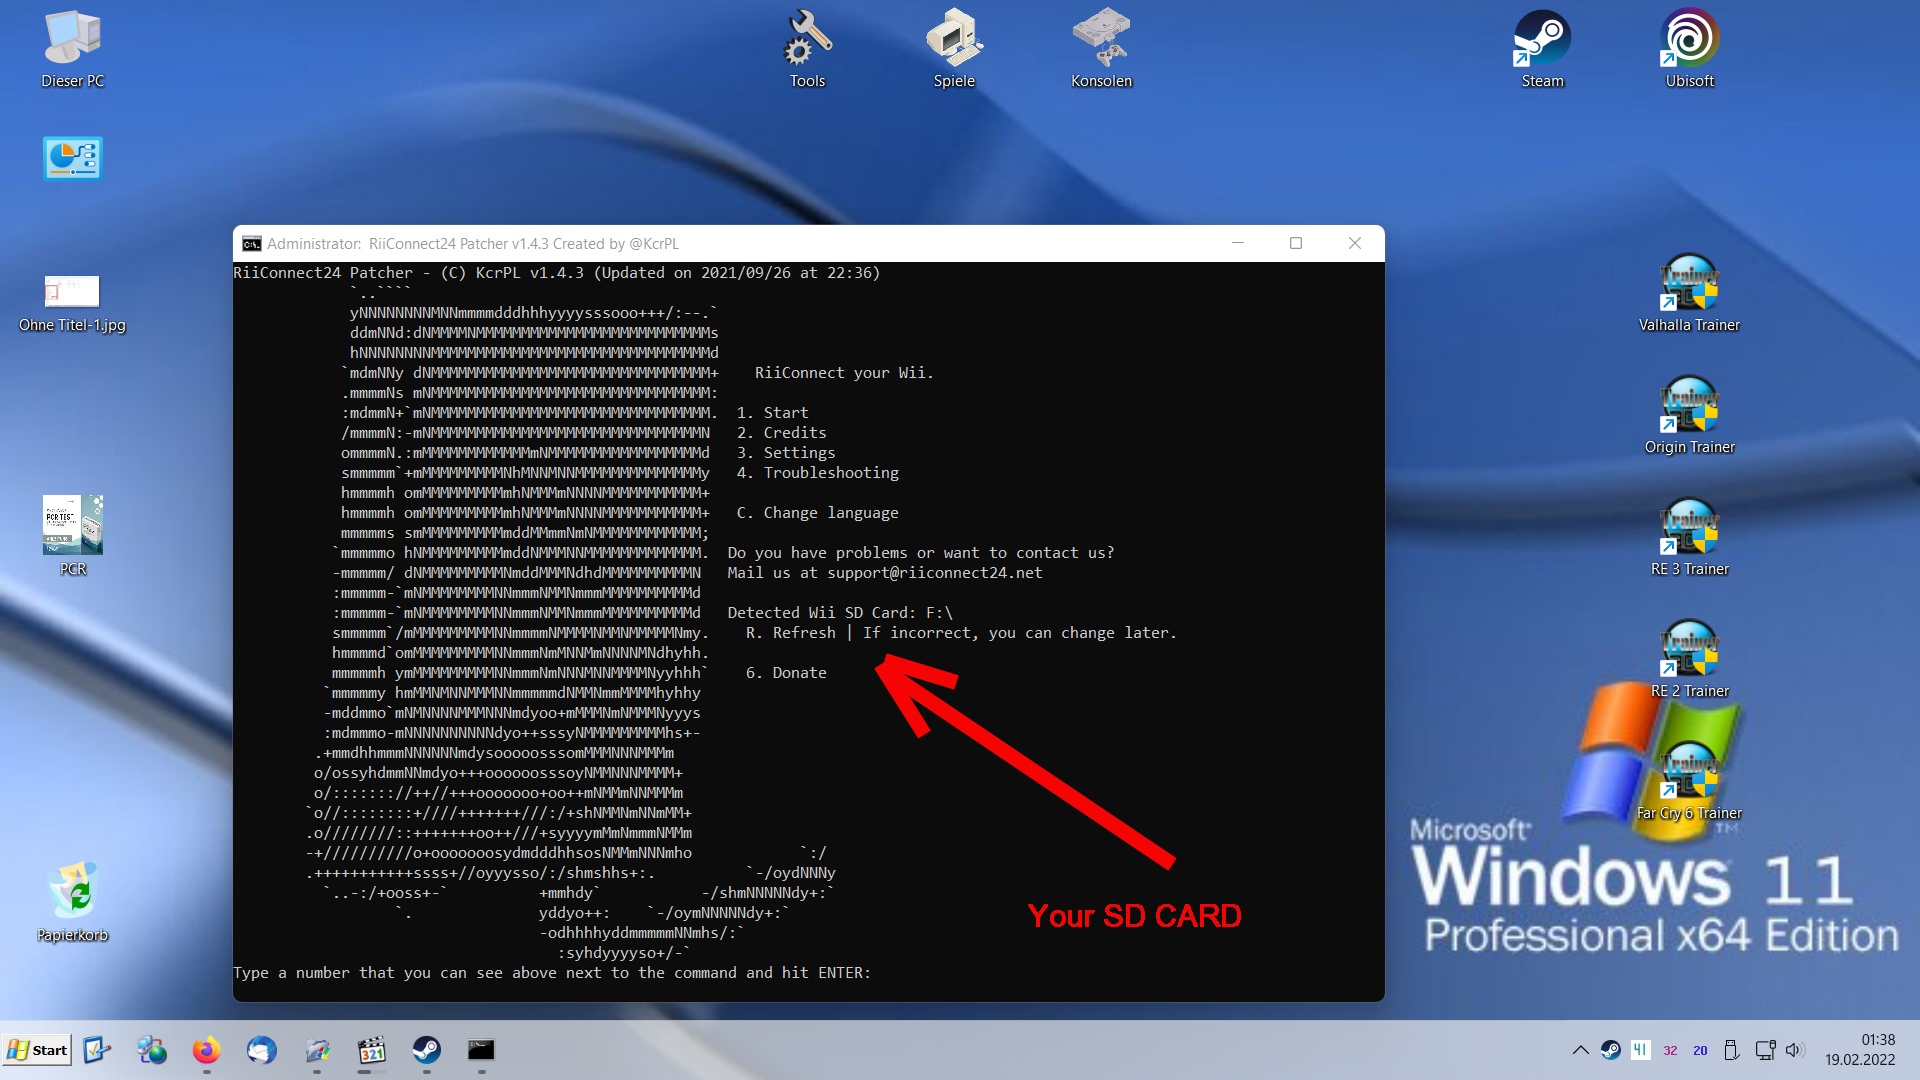Open the network globe icon in taskbar
This screenshot has width=1920, height=1080.
152,1050
